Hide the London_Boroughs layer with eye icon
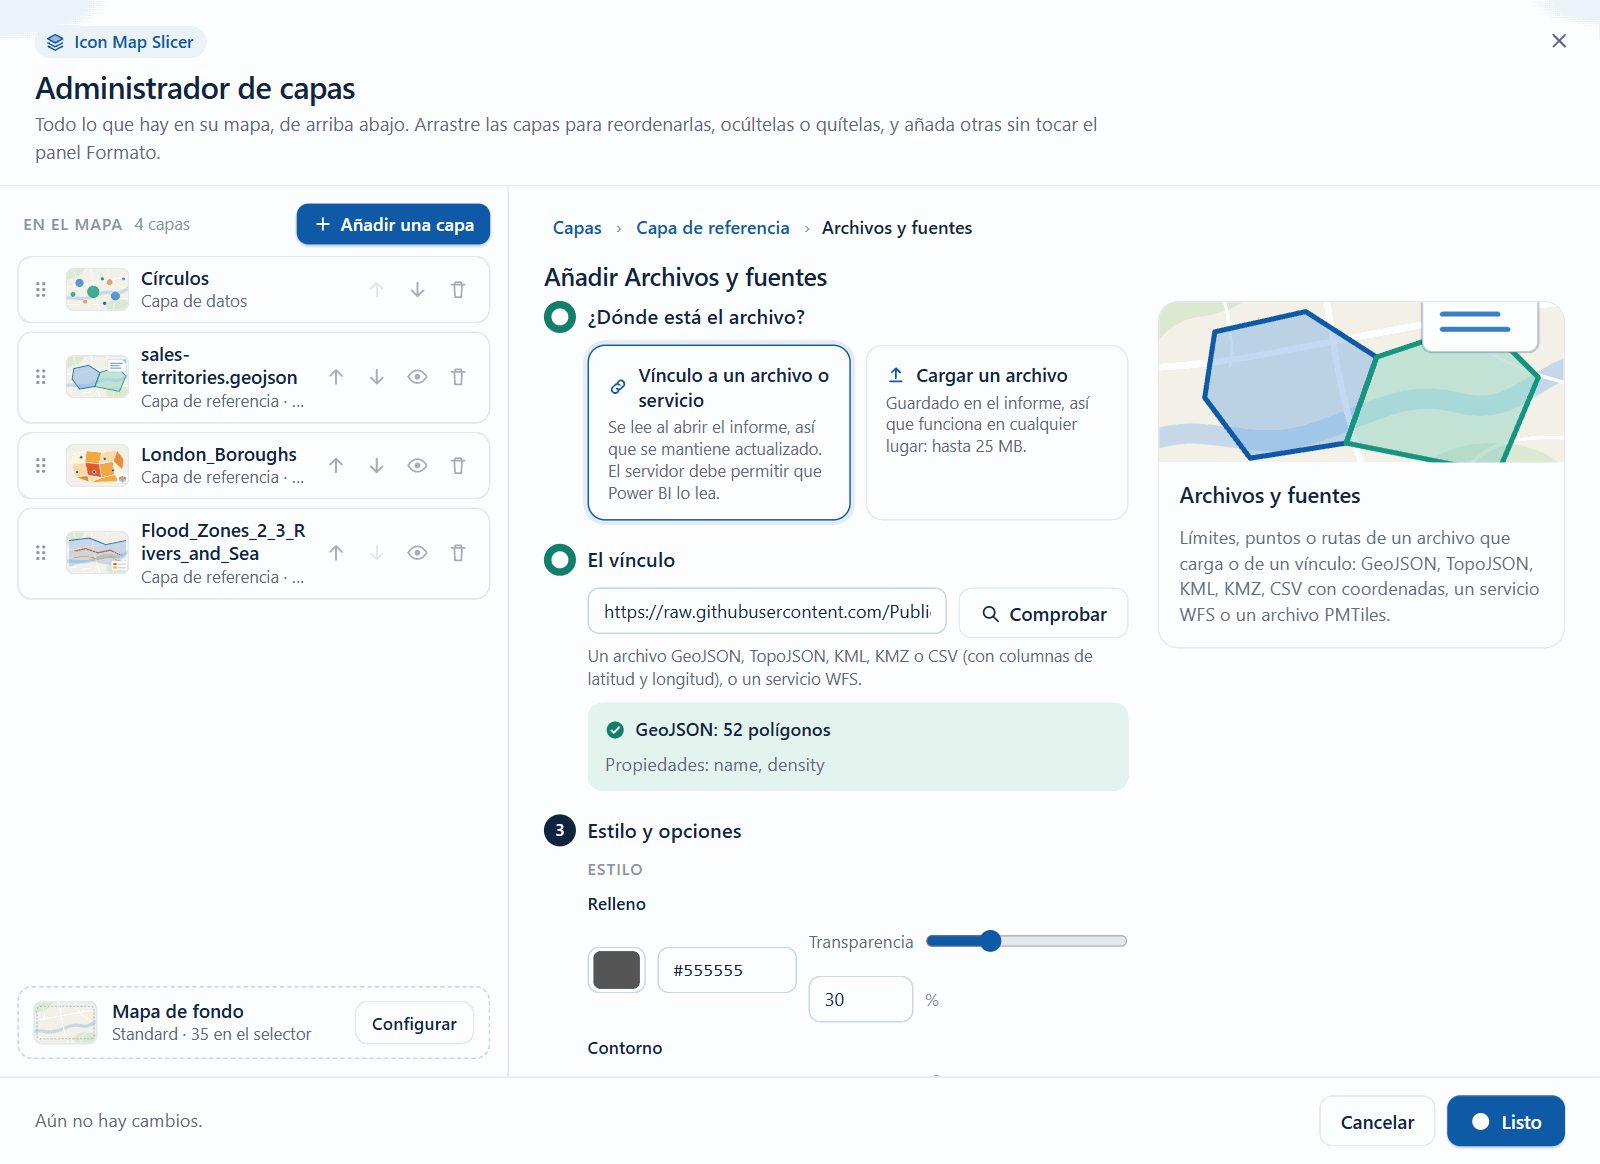Viewport: 1600px width, 1164px height. pos(417,466)
